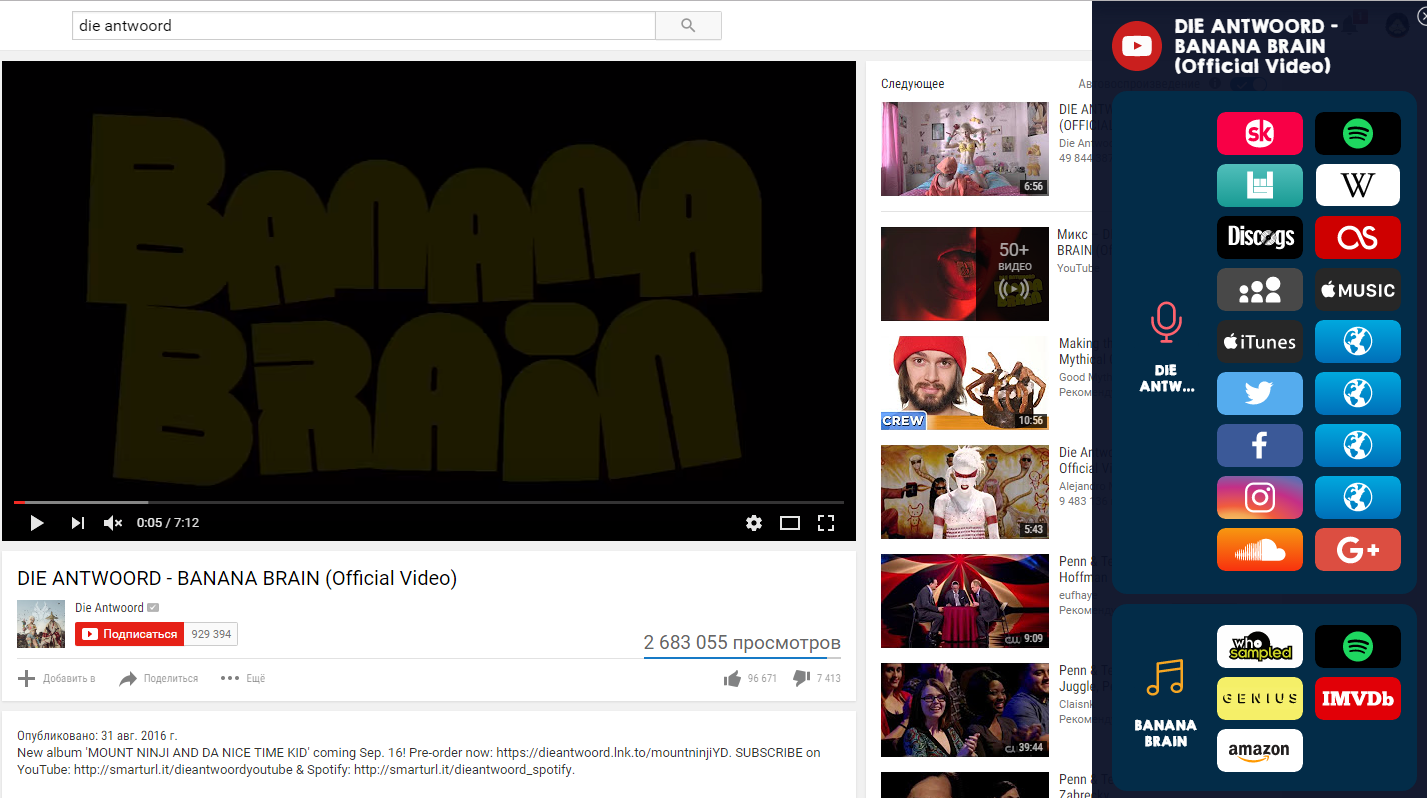Viewport: 1427px width, 798px height.
Task: Click the 'Опубликовано: 31 авг. 2016 г.' date
Action: (x=97, y=735)
